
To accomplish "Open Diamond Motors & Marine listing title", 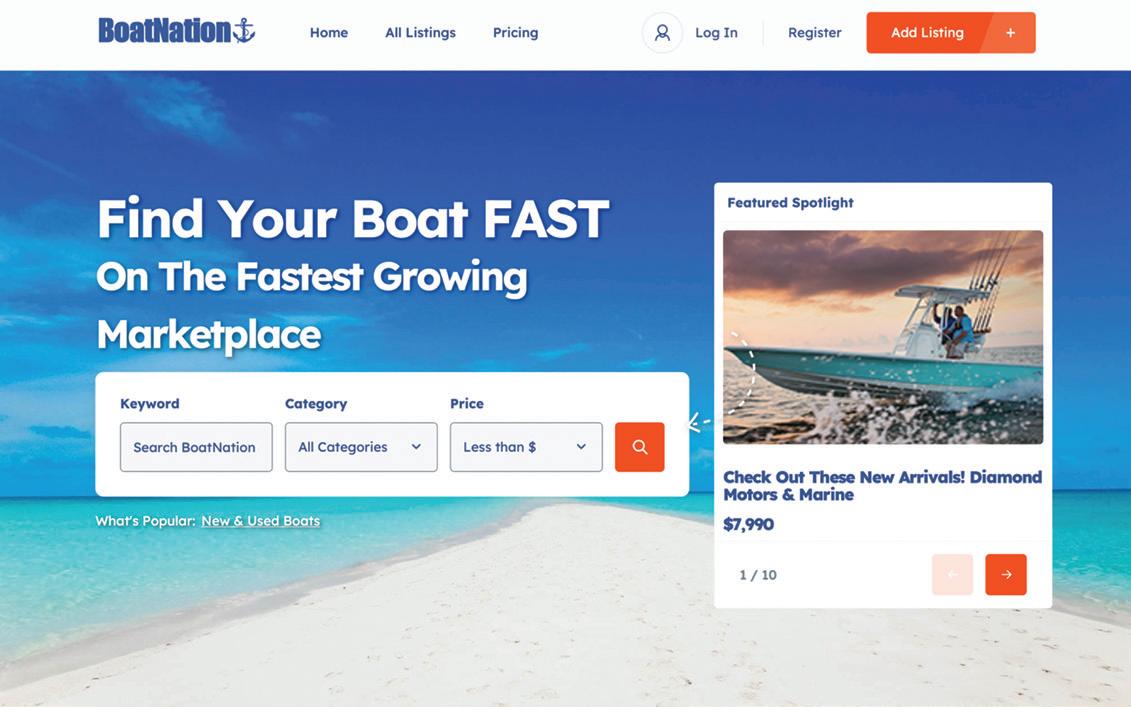I will 882,486.
